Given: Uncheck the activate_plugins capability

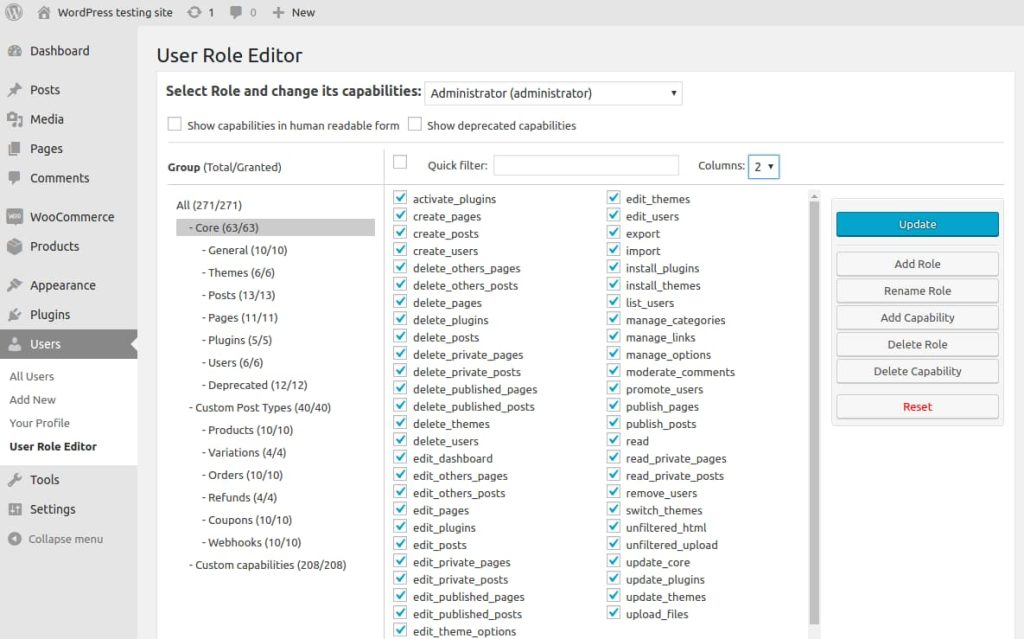Looking at the screenshot, I should point(400,198).
